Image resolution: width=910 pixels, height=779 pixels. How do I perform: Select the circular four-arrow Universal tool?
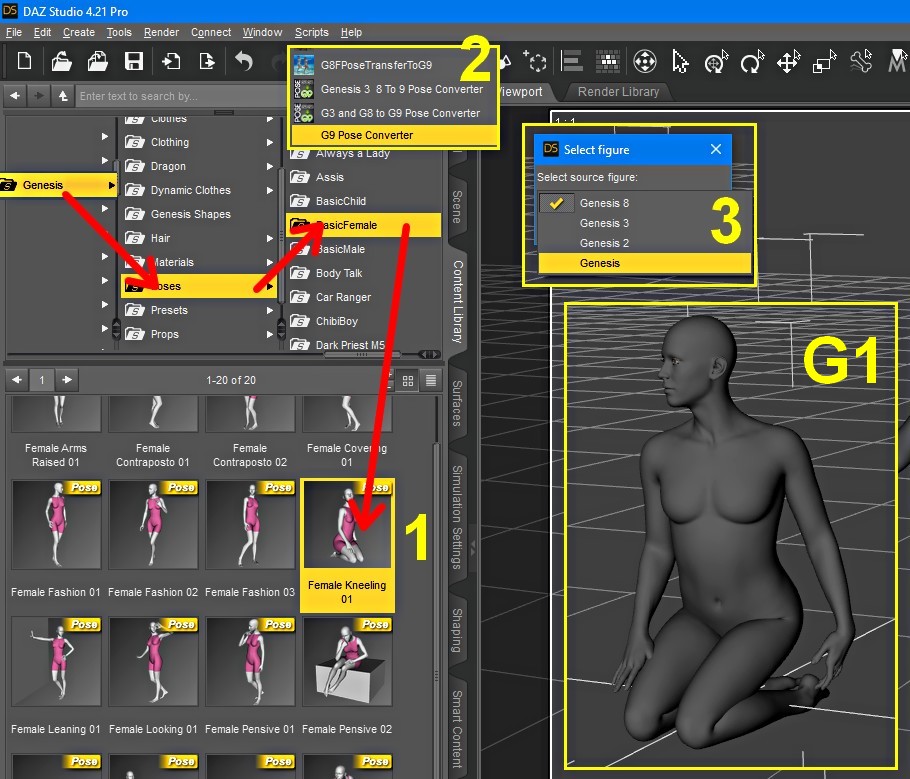coord(644,61)
